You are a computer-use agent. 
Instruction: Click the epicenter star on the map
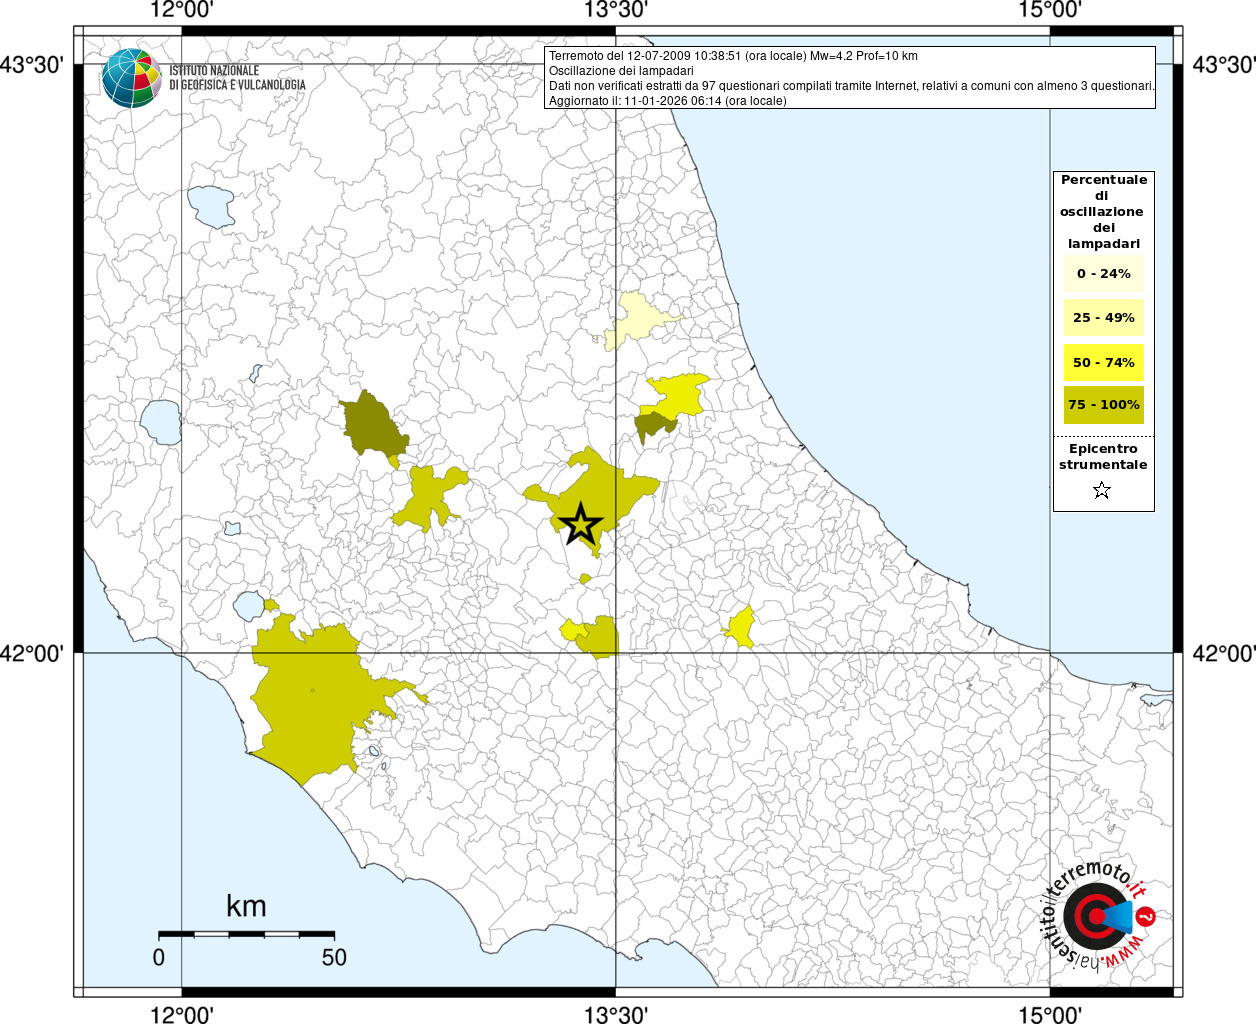(x=580, y=524)
